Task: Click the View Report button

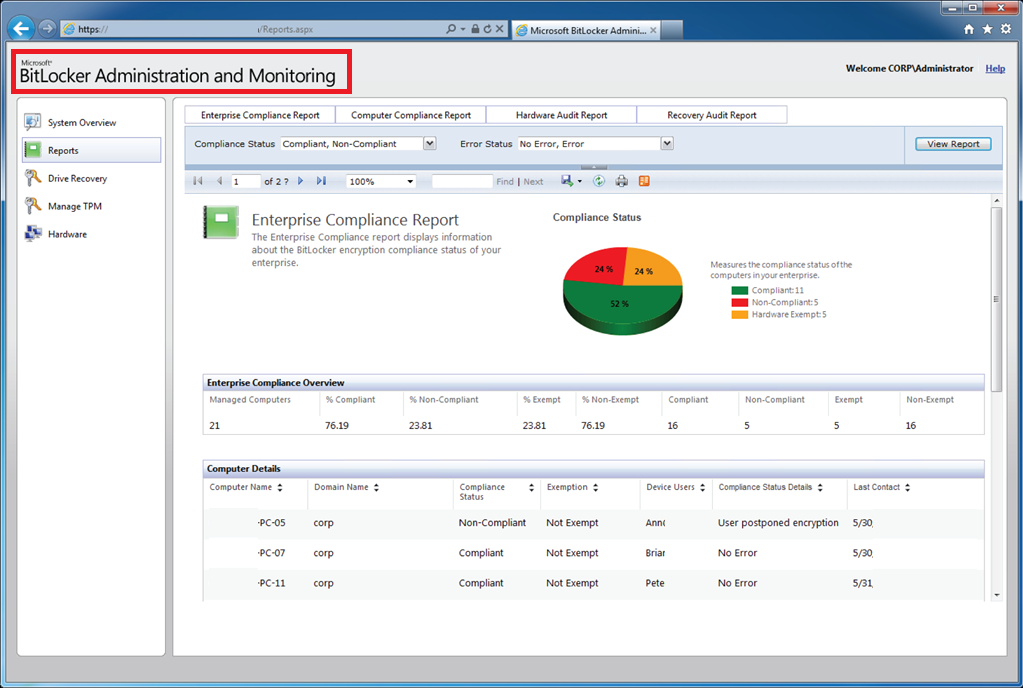Action: tap(953, 144)
